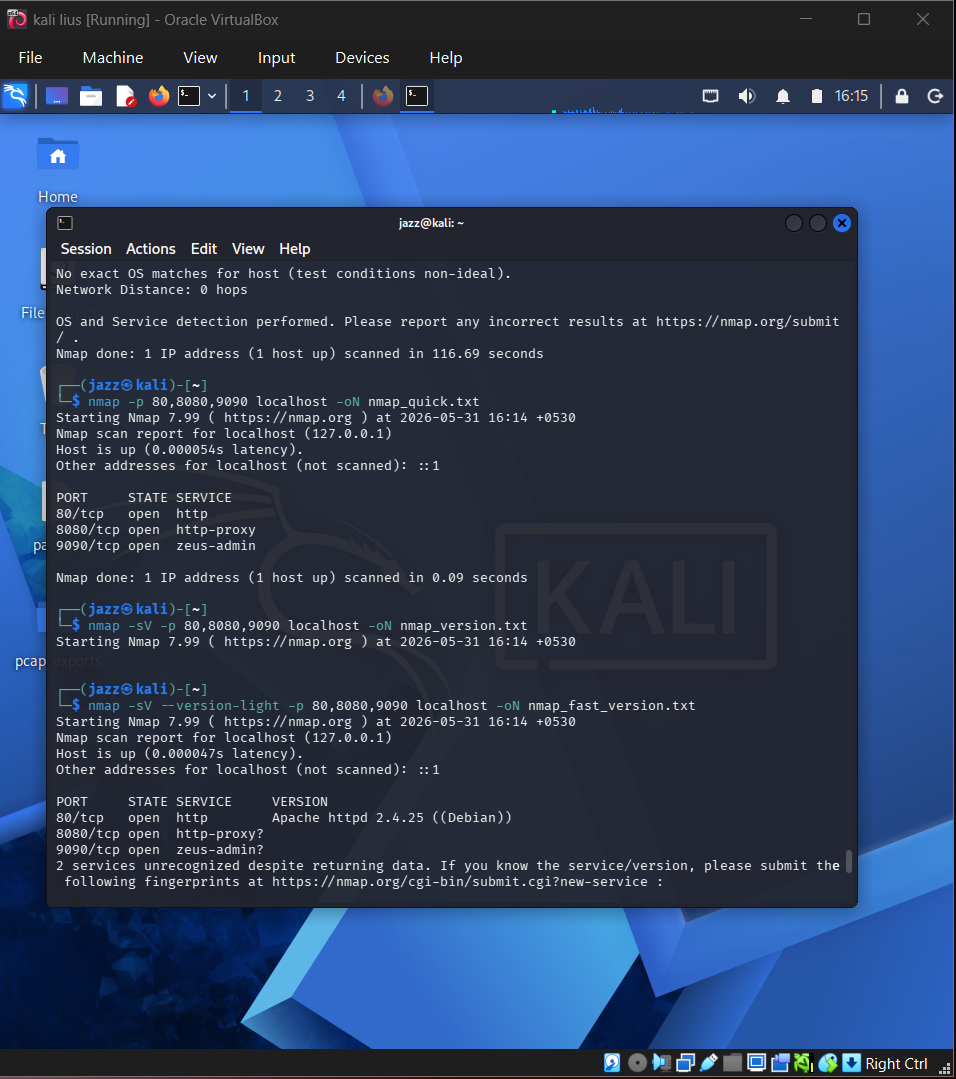
Task: Click the network connection tray icon
Action: [x=710, y=96]
